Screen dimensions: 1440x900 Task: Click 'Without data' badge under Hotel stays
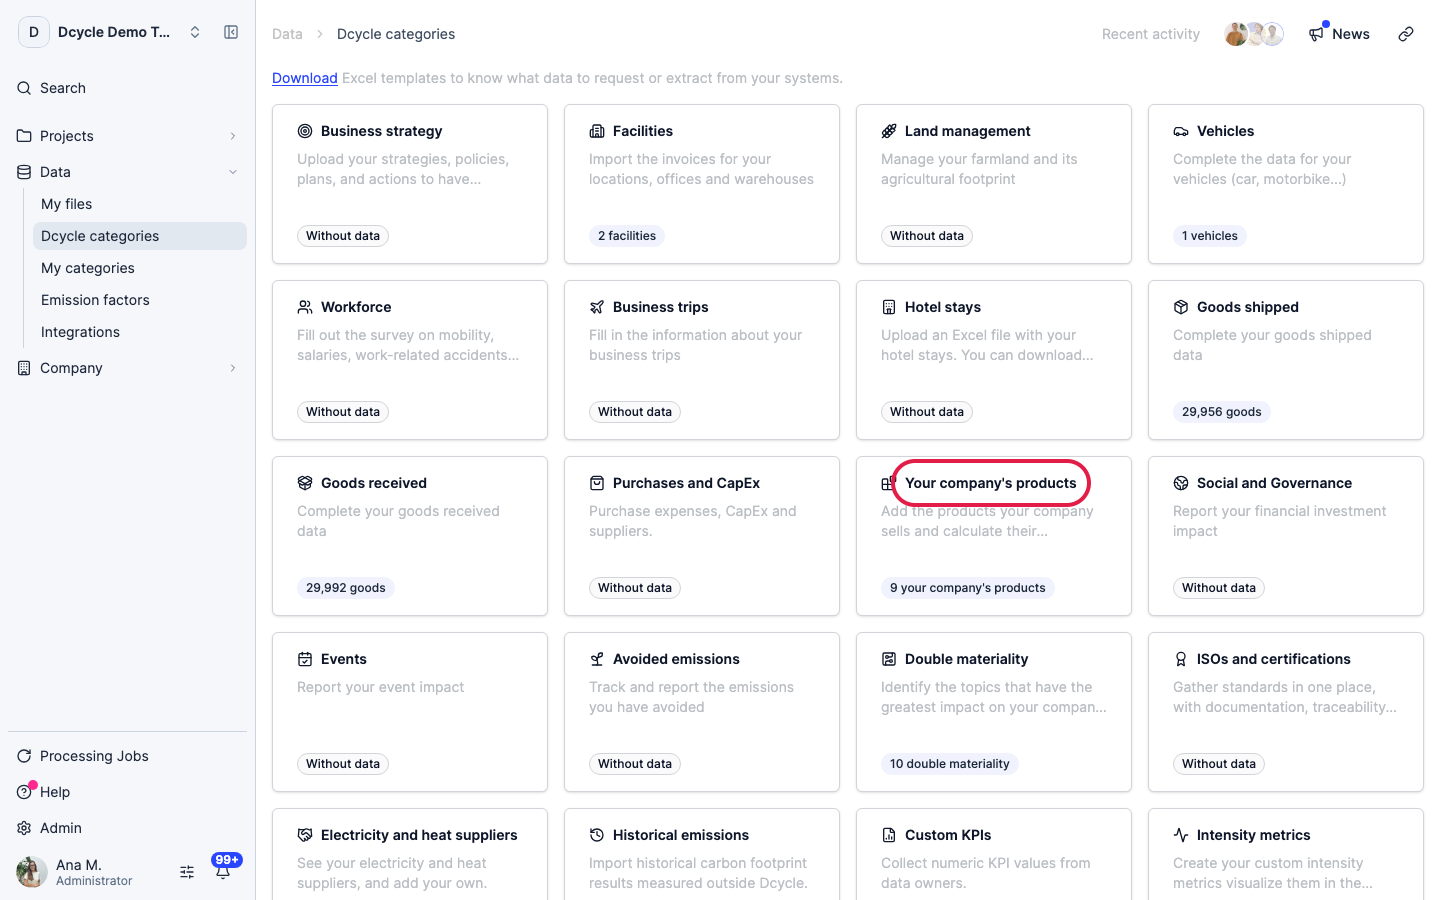pos(927,412)
